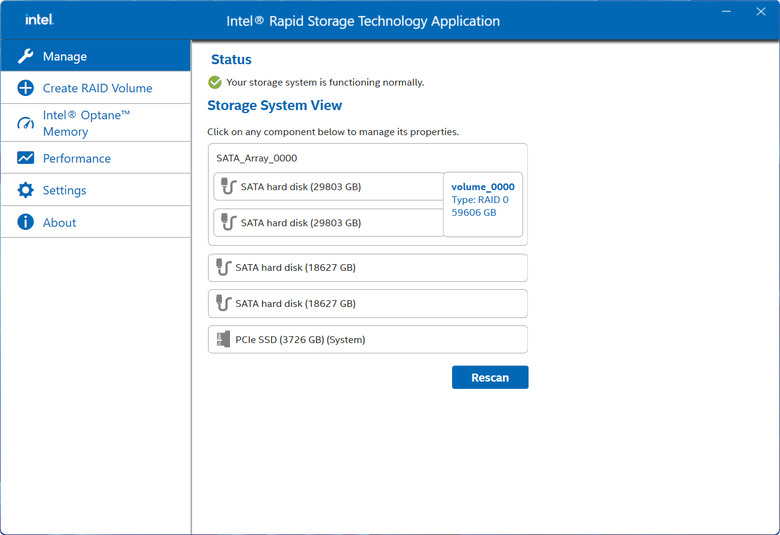Click the wrench icon beside Manage

click(x=25, y=56)
